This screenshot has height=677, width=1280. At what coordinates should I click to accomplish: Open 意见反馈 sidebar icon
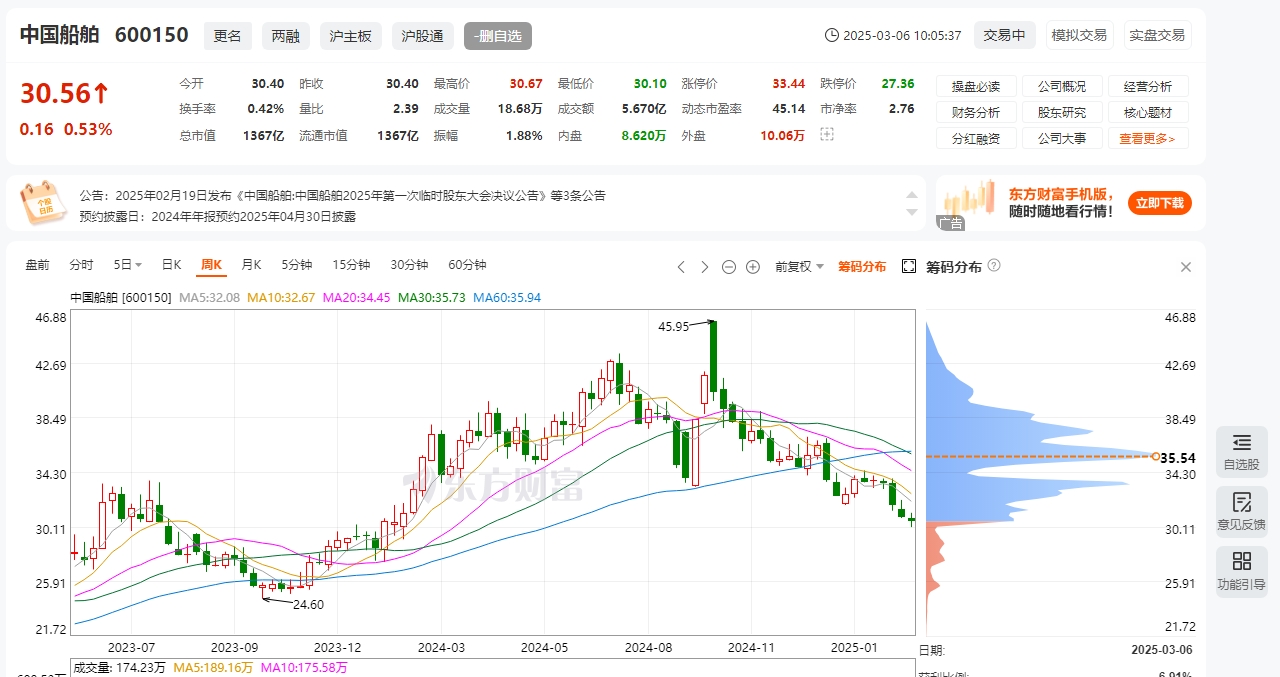coord(1242,511)
